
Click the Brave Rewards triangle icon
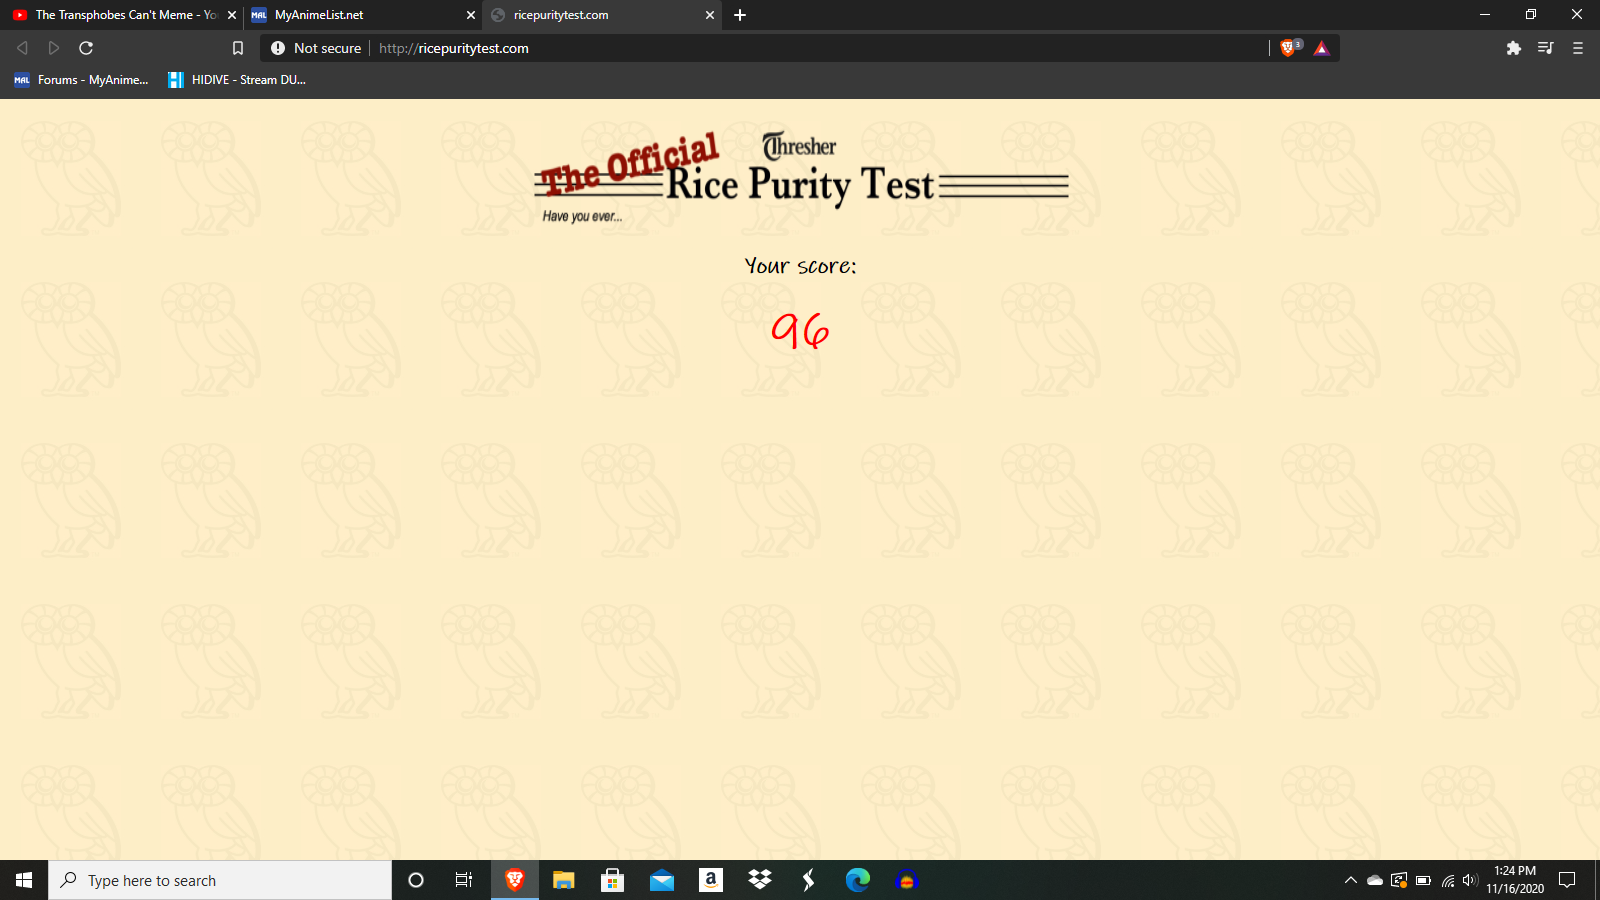[x=1321, y=48]
